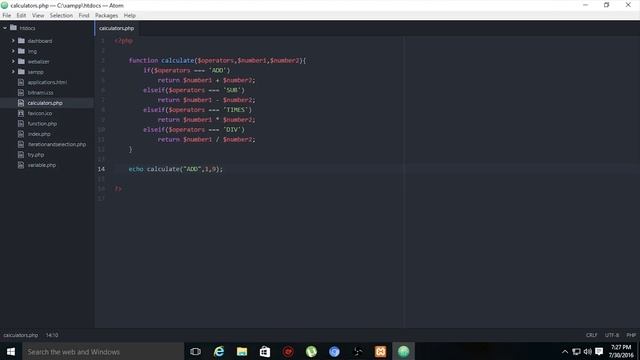Open the Packages menu
The height and width of the screenshot is (360, 640).
tap(107, 16)
